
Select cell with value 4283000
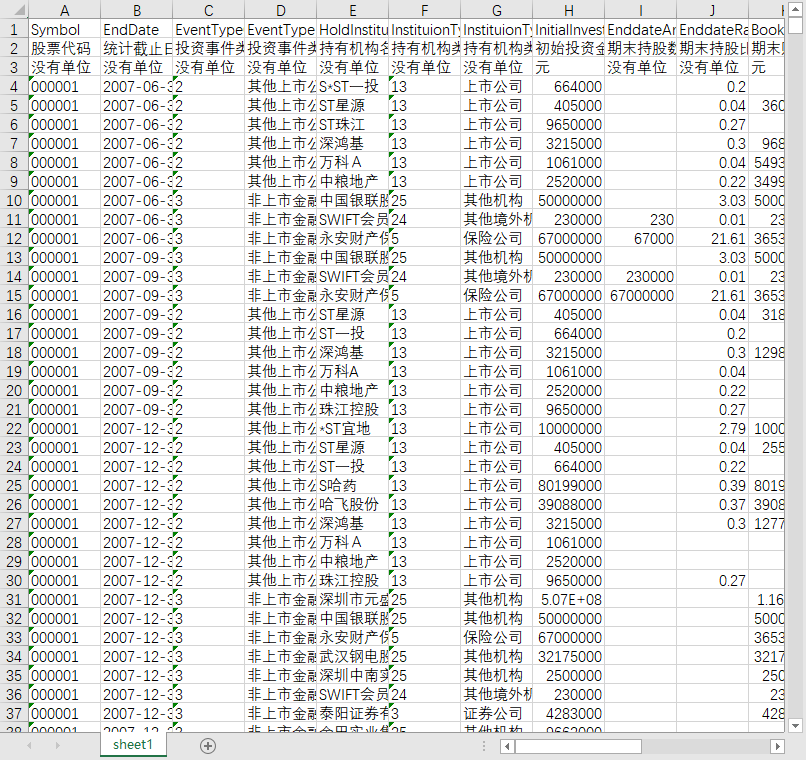(568, 714)
